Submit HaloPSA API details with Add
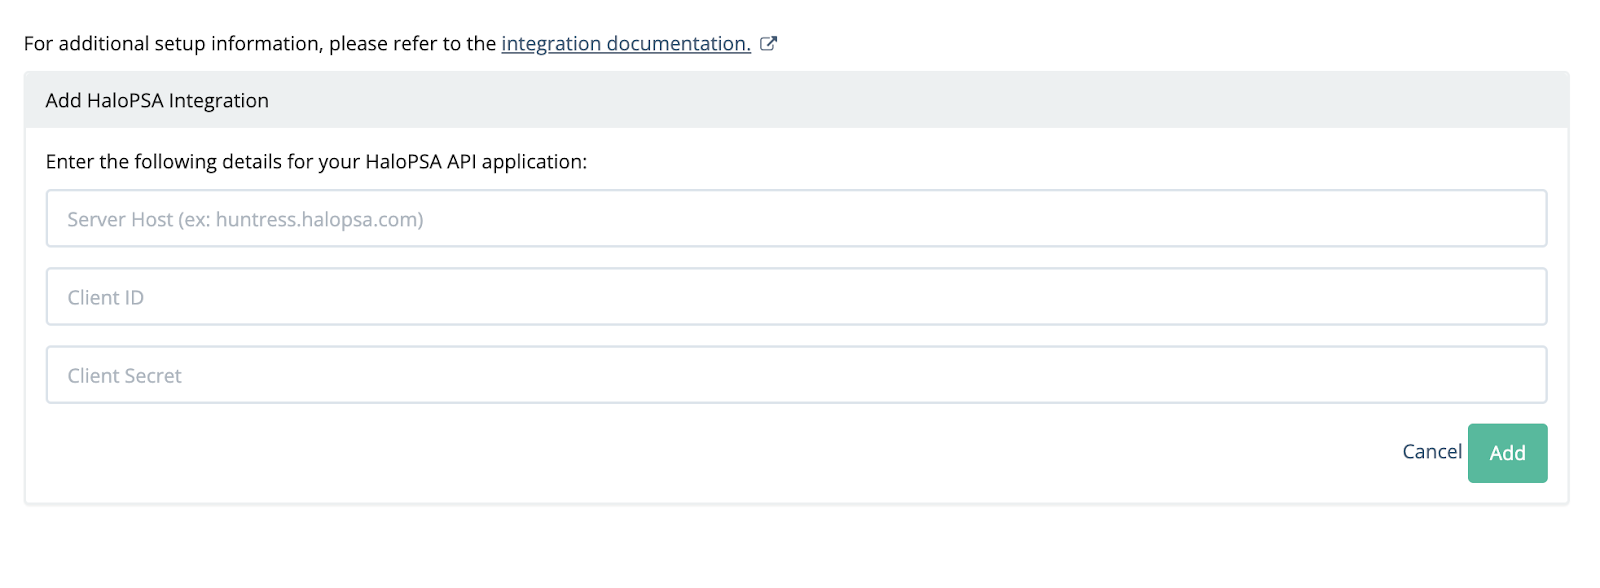 1507,453
